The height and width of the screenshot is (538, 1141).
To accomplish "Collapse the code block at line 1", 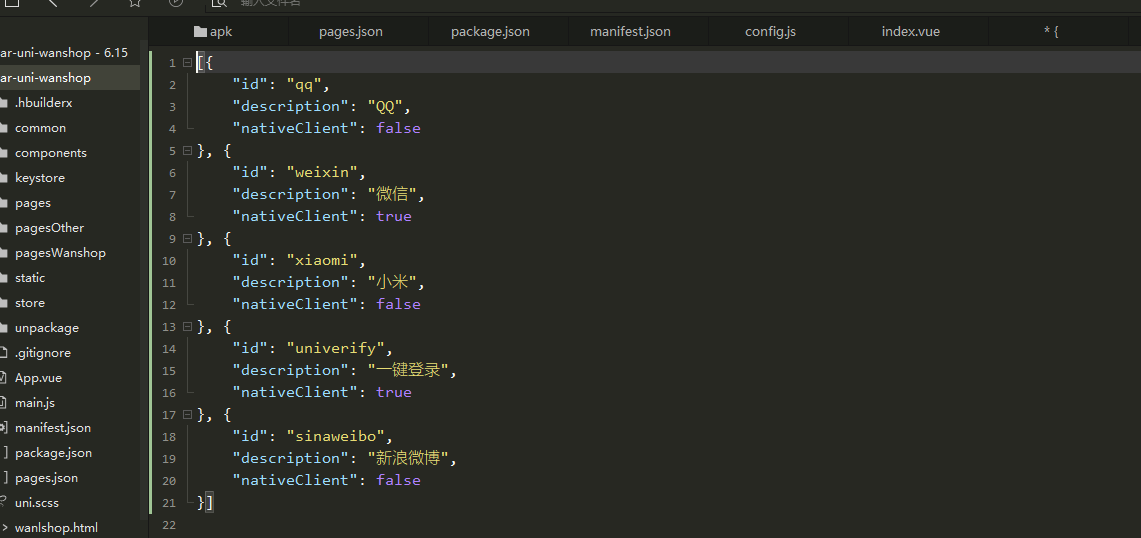I will point(187,62).
